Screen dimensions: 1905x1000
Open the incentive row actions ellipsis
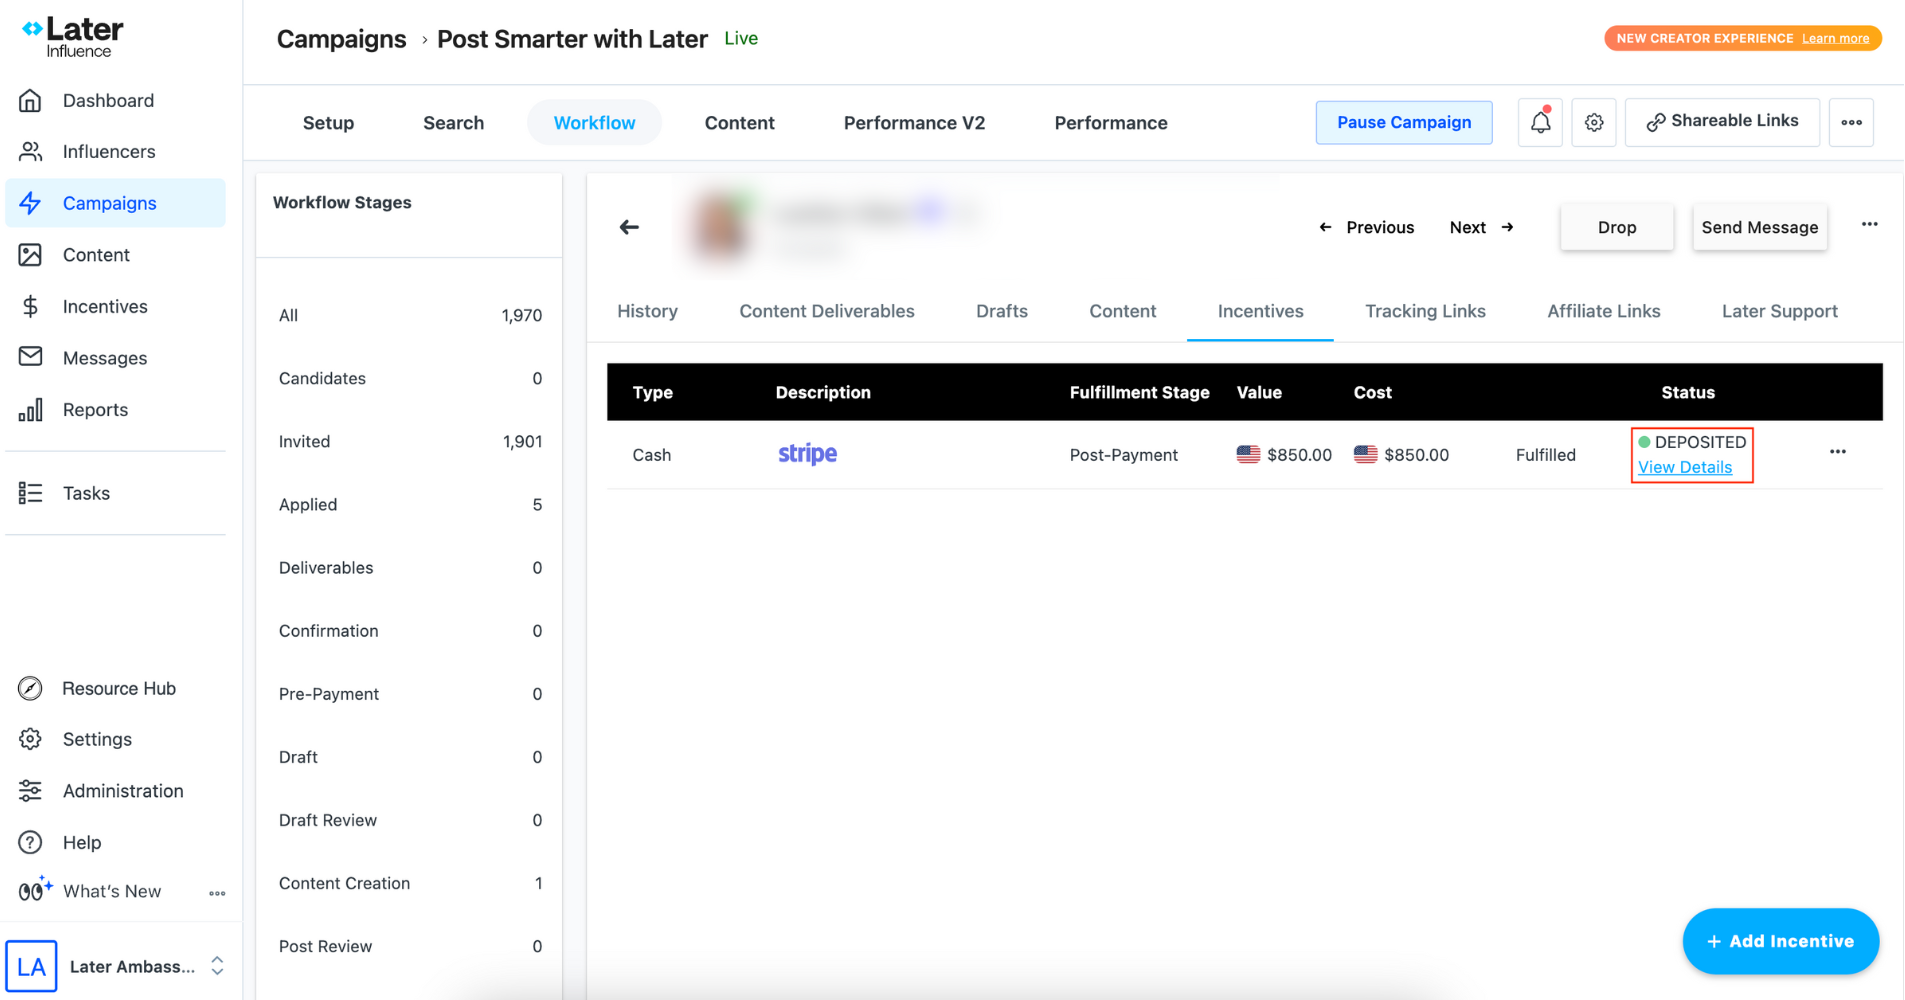coord(1837,452)
